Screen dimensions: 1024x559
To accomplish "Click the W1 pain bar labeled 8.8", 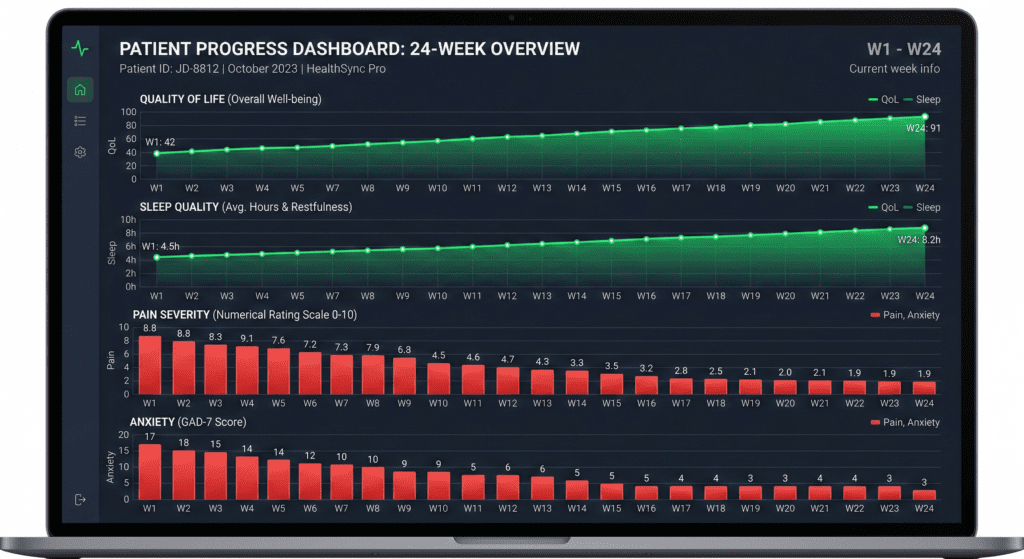I will [150, 366].
